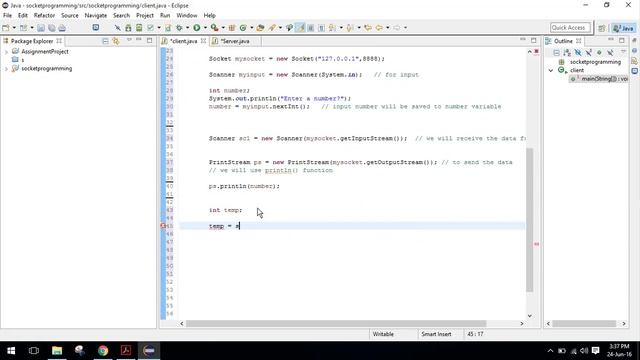Open the Package Explorer view menu
This screenshot has height=360, width=640.
point(129,40)
